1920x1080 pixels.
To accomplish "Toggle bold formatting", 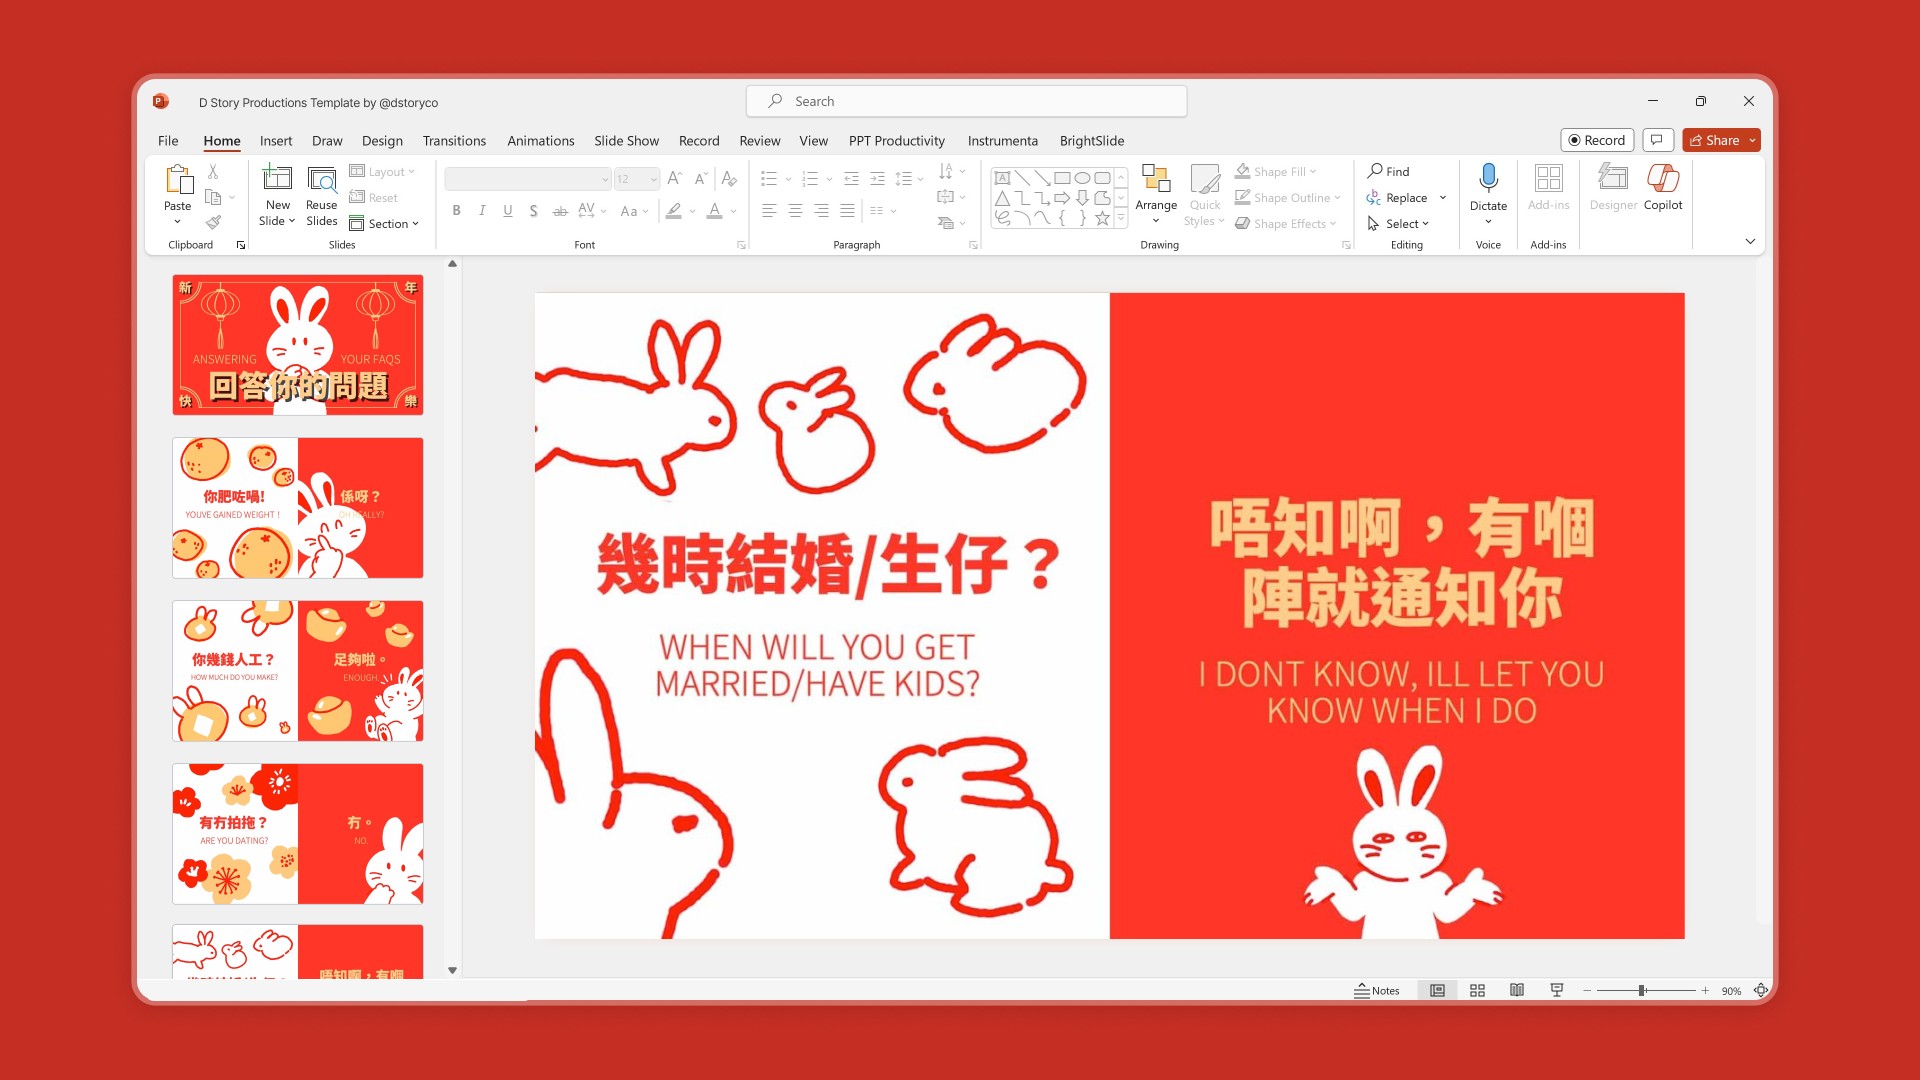I will point(456,211).
